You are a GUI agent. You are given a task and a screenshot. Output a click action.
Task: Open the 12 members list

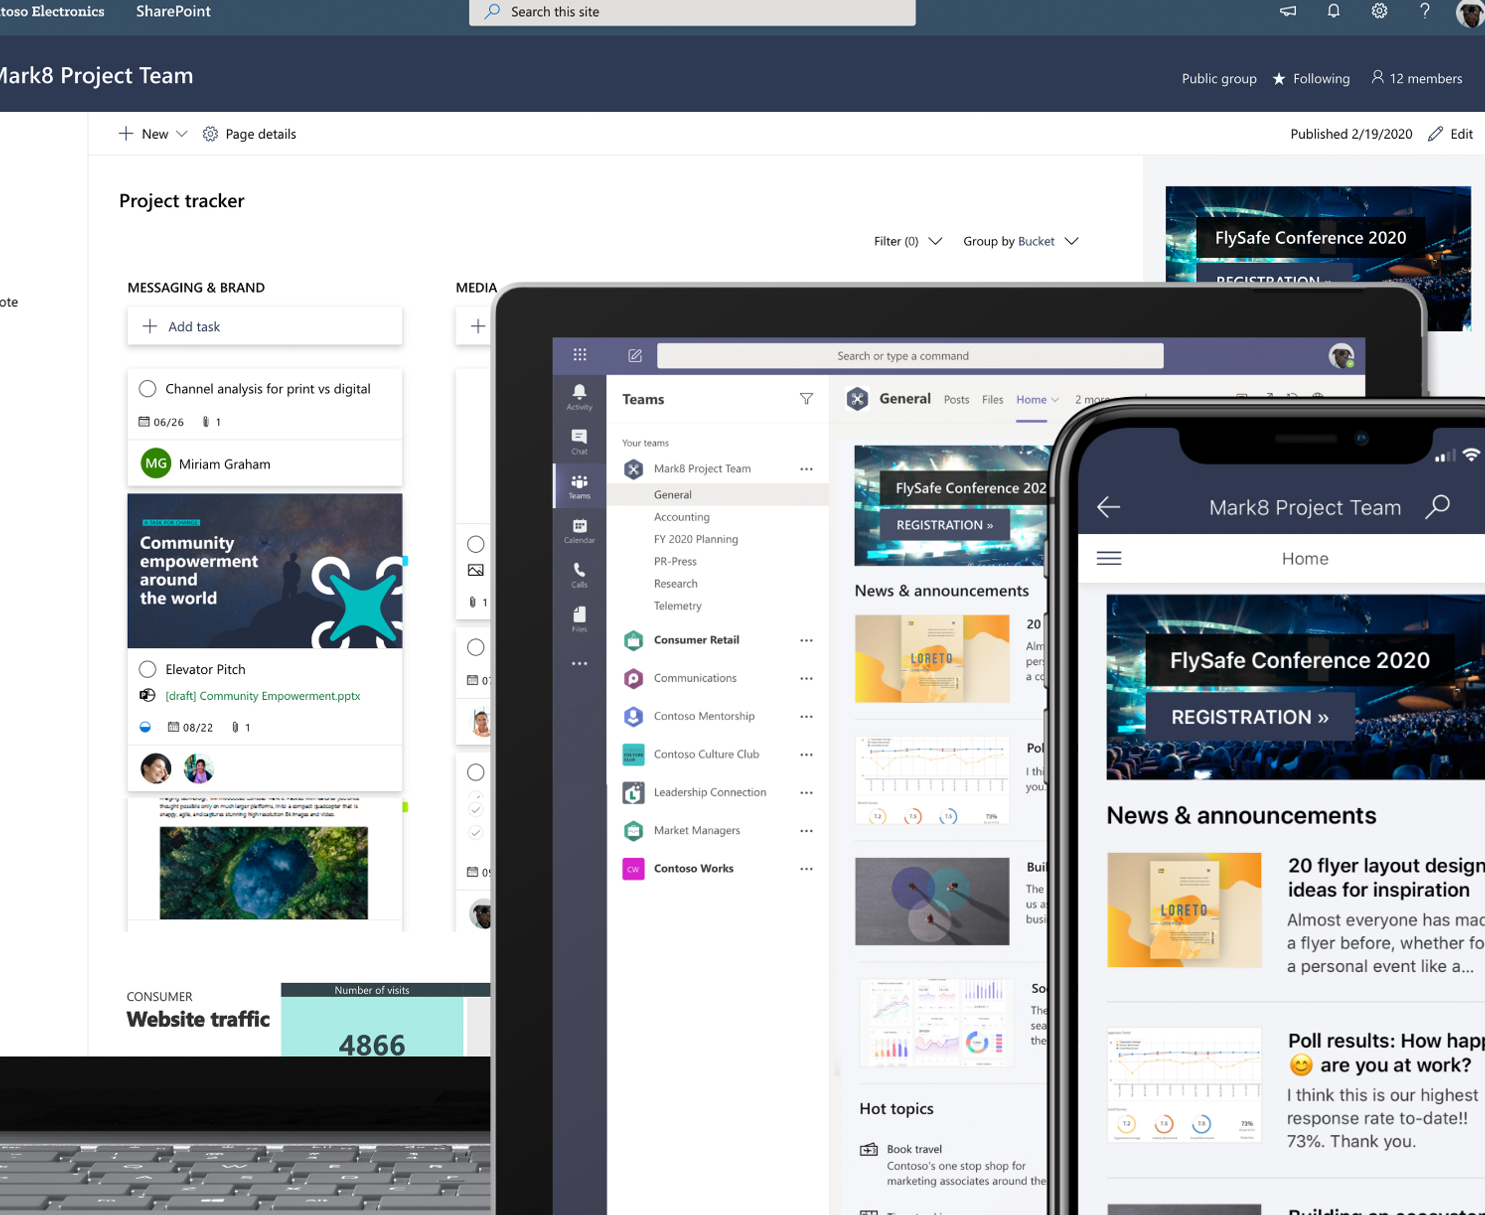(1416, 78)
